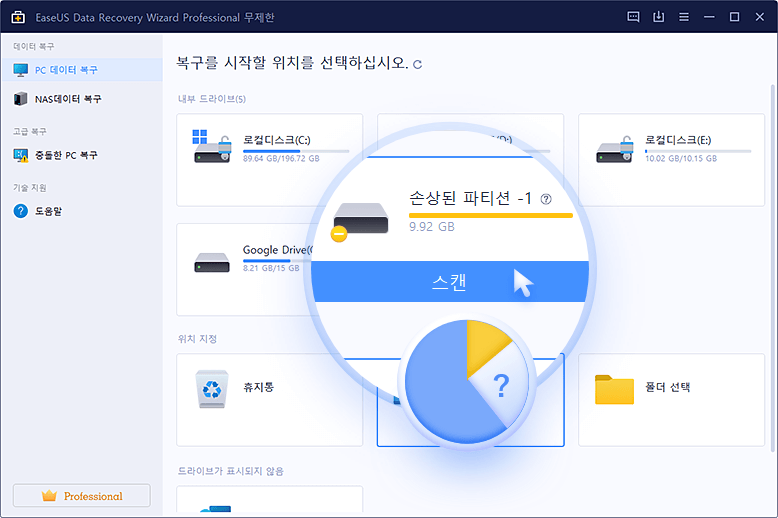Click the damaged partition drive icon
This screenshot has width=778, height=518.
[x=359, y=218]
